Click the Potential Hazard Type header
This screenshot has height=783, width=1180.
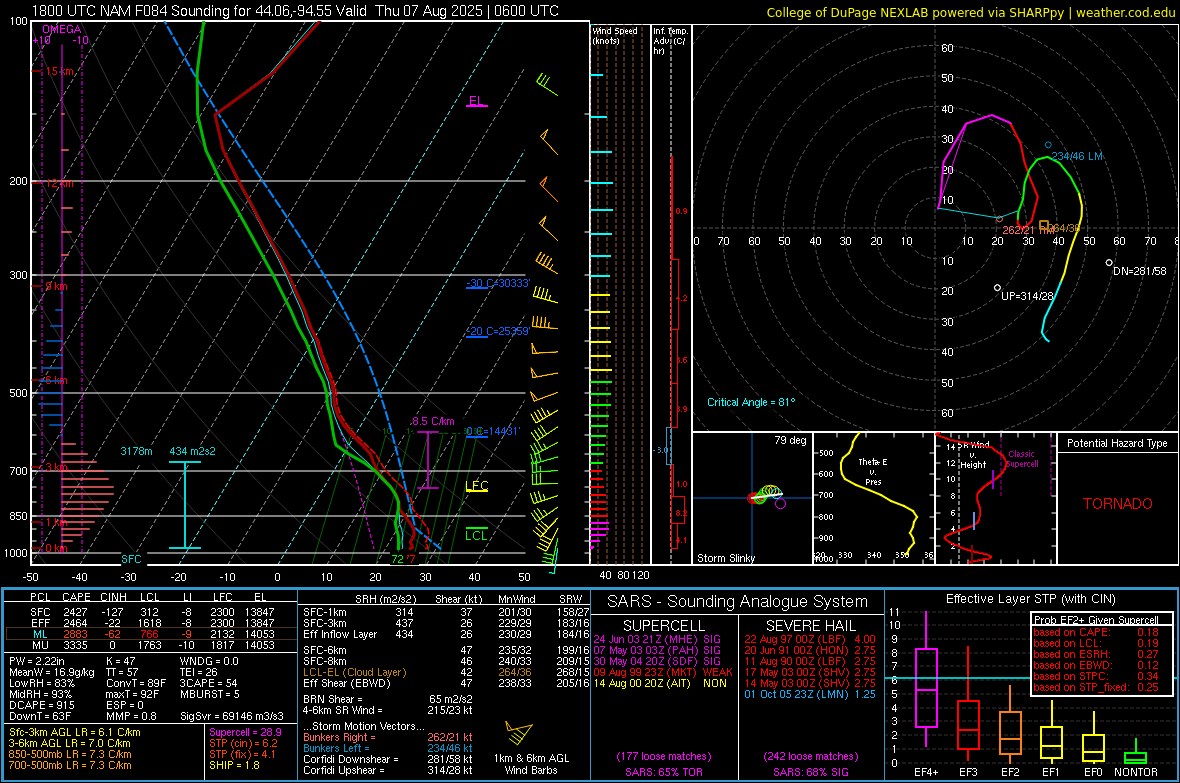click(1117, 443)
